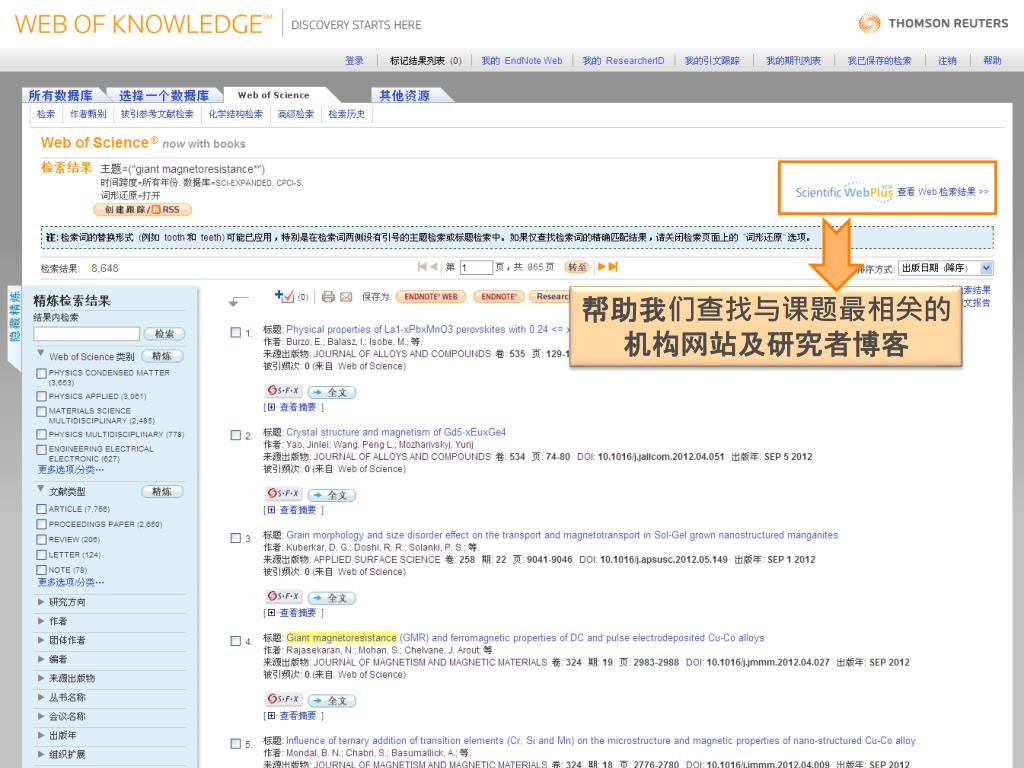Add to marked list plus-check icon
The height and width of the screenshot is (768, 1024).
284,296
